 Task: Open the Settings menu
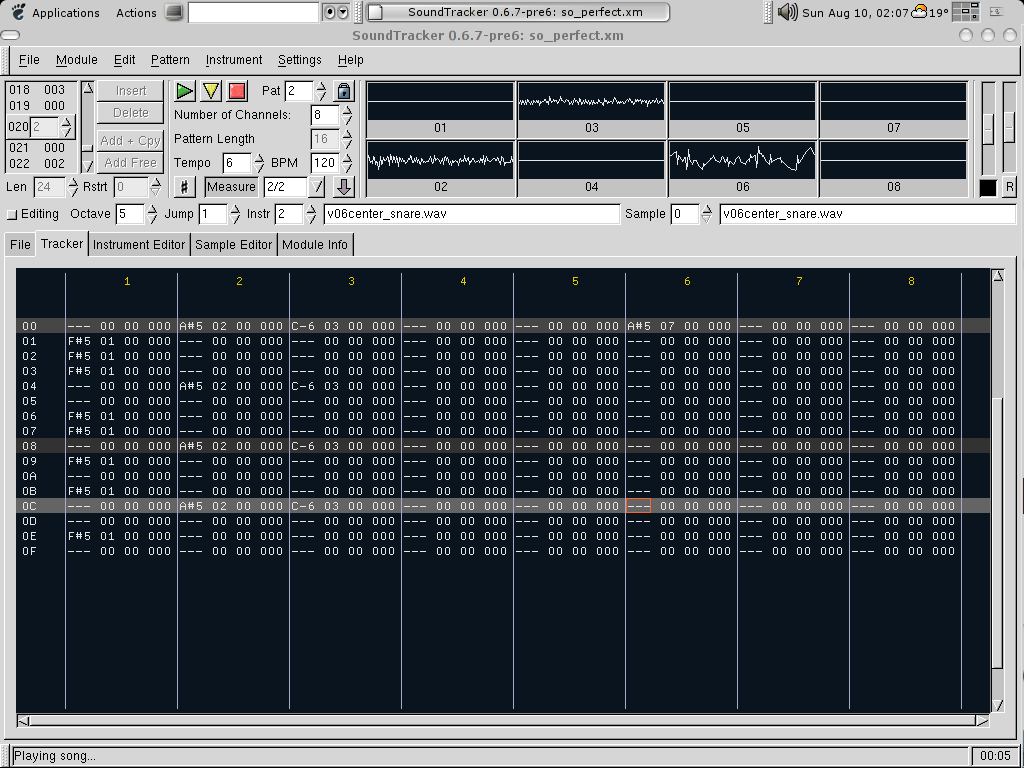[300, 60]
